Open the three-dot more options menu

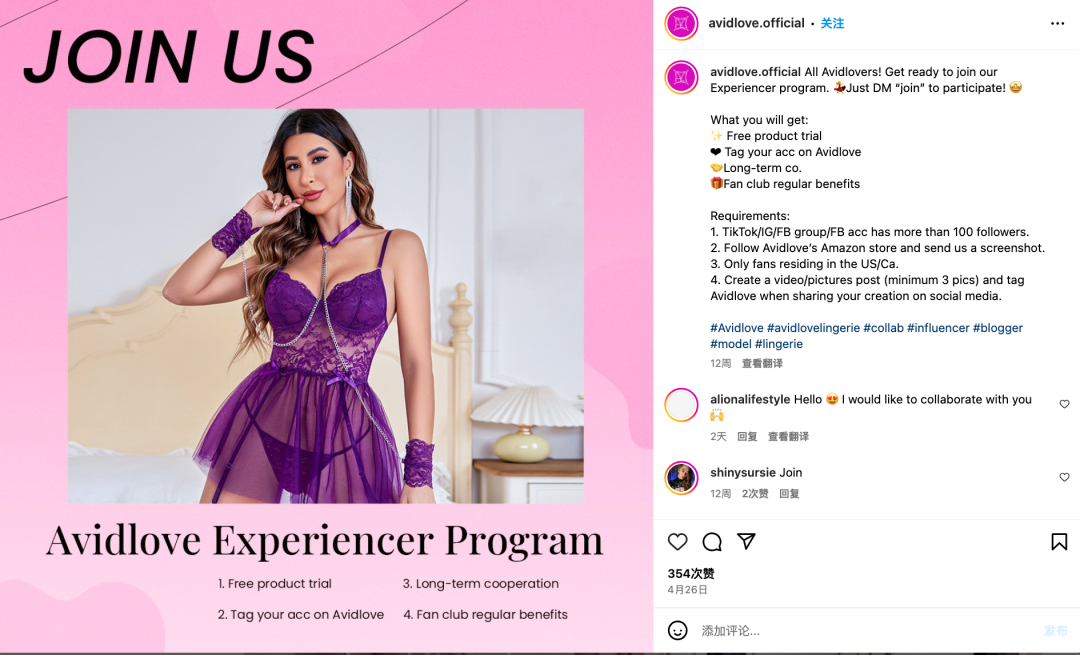[1057, 23]
